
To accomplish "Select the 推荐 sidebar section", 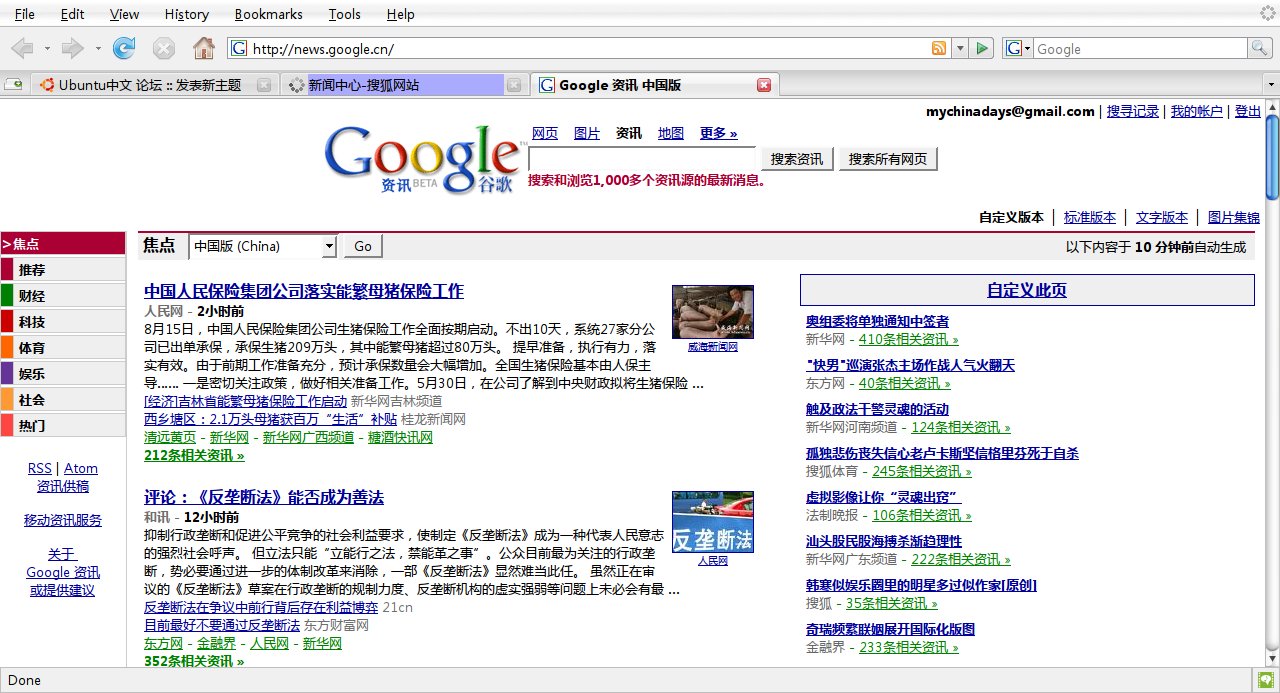I will [63, 270].
